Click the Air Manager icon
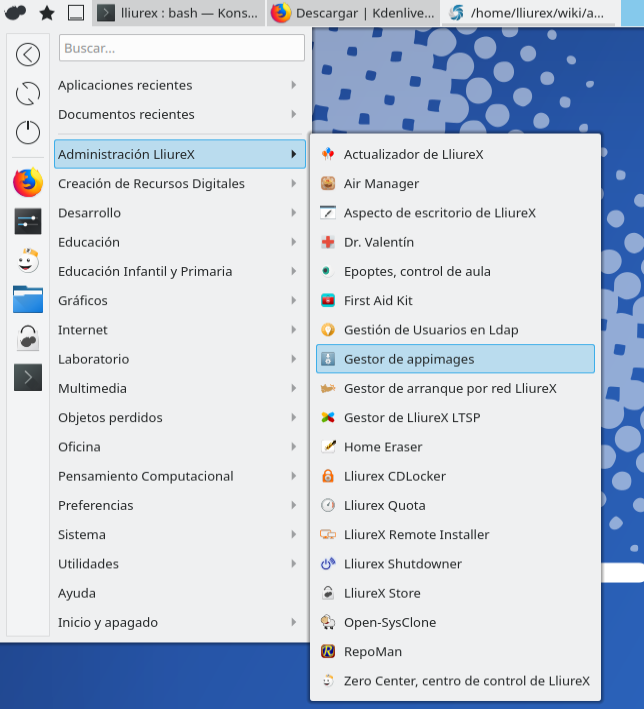This screenshot has width=644, height=709. [x=328, y=184]
